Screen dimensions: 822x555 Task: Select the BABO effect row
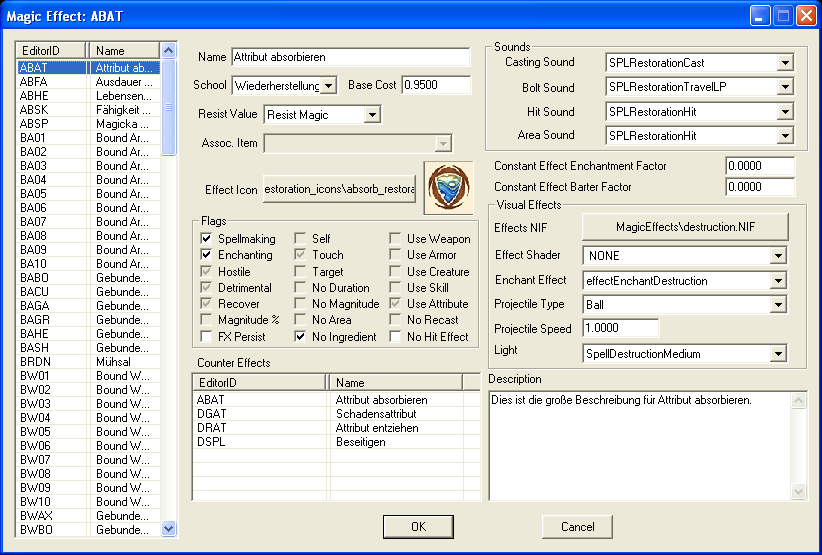tap(88, 278)
